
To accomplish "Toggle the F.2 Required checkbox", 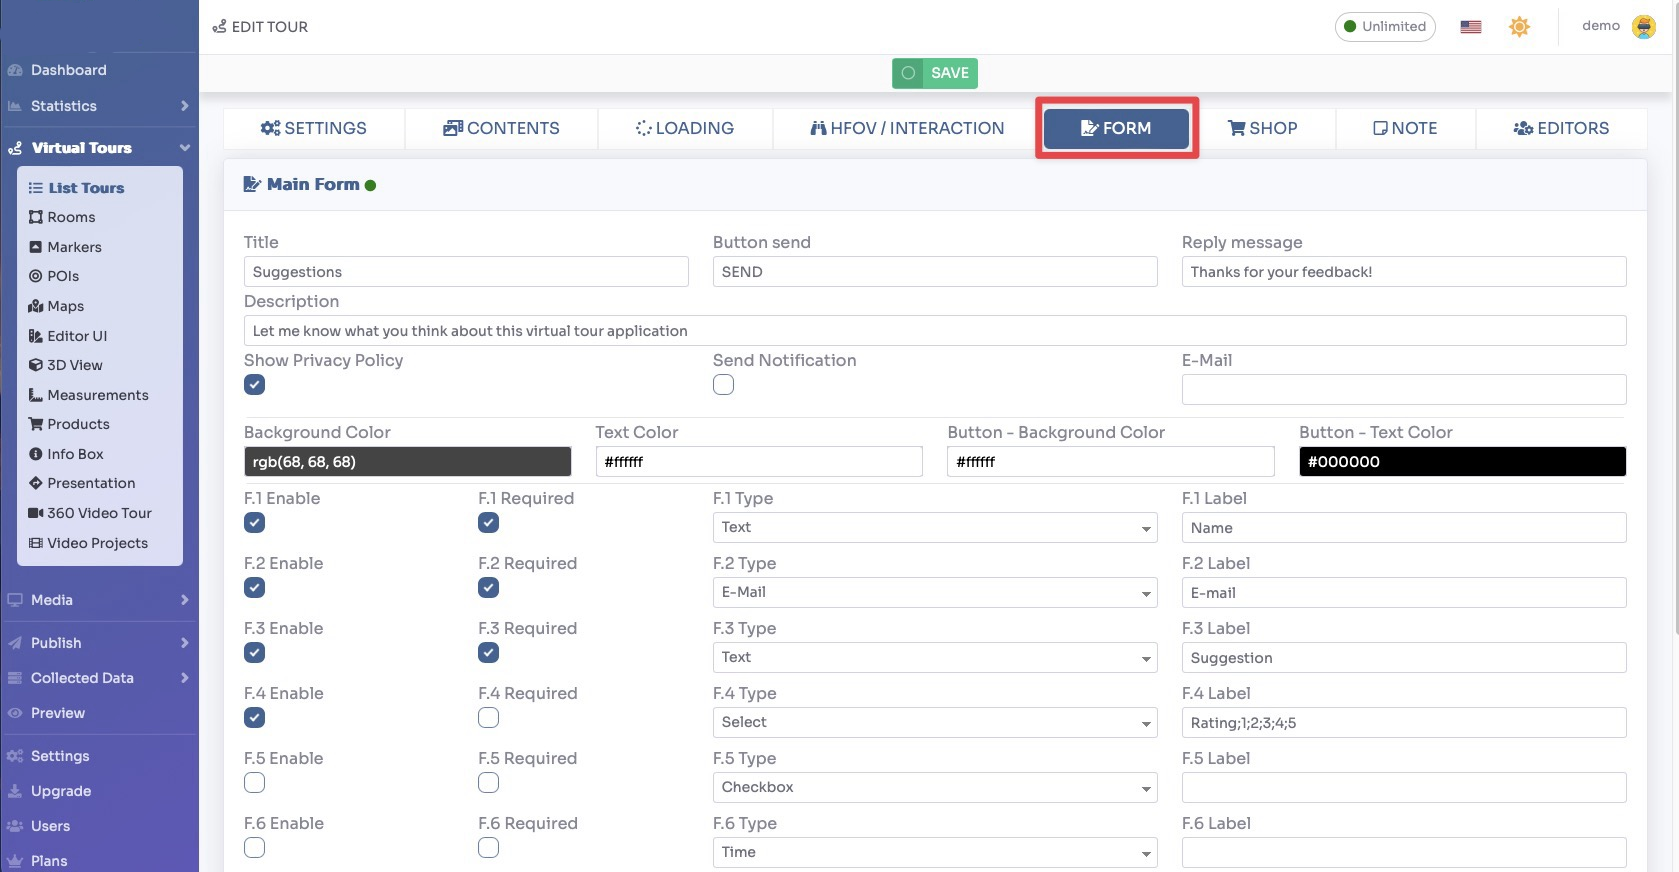I will pyautogui.click(x=488, y=588).
